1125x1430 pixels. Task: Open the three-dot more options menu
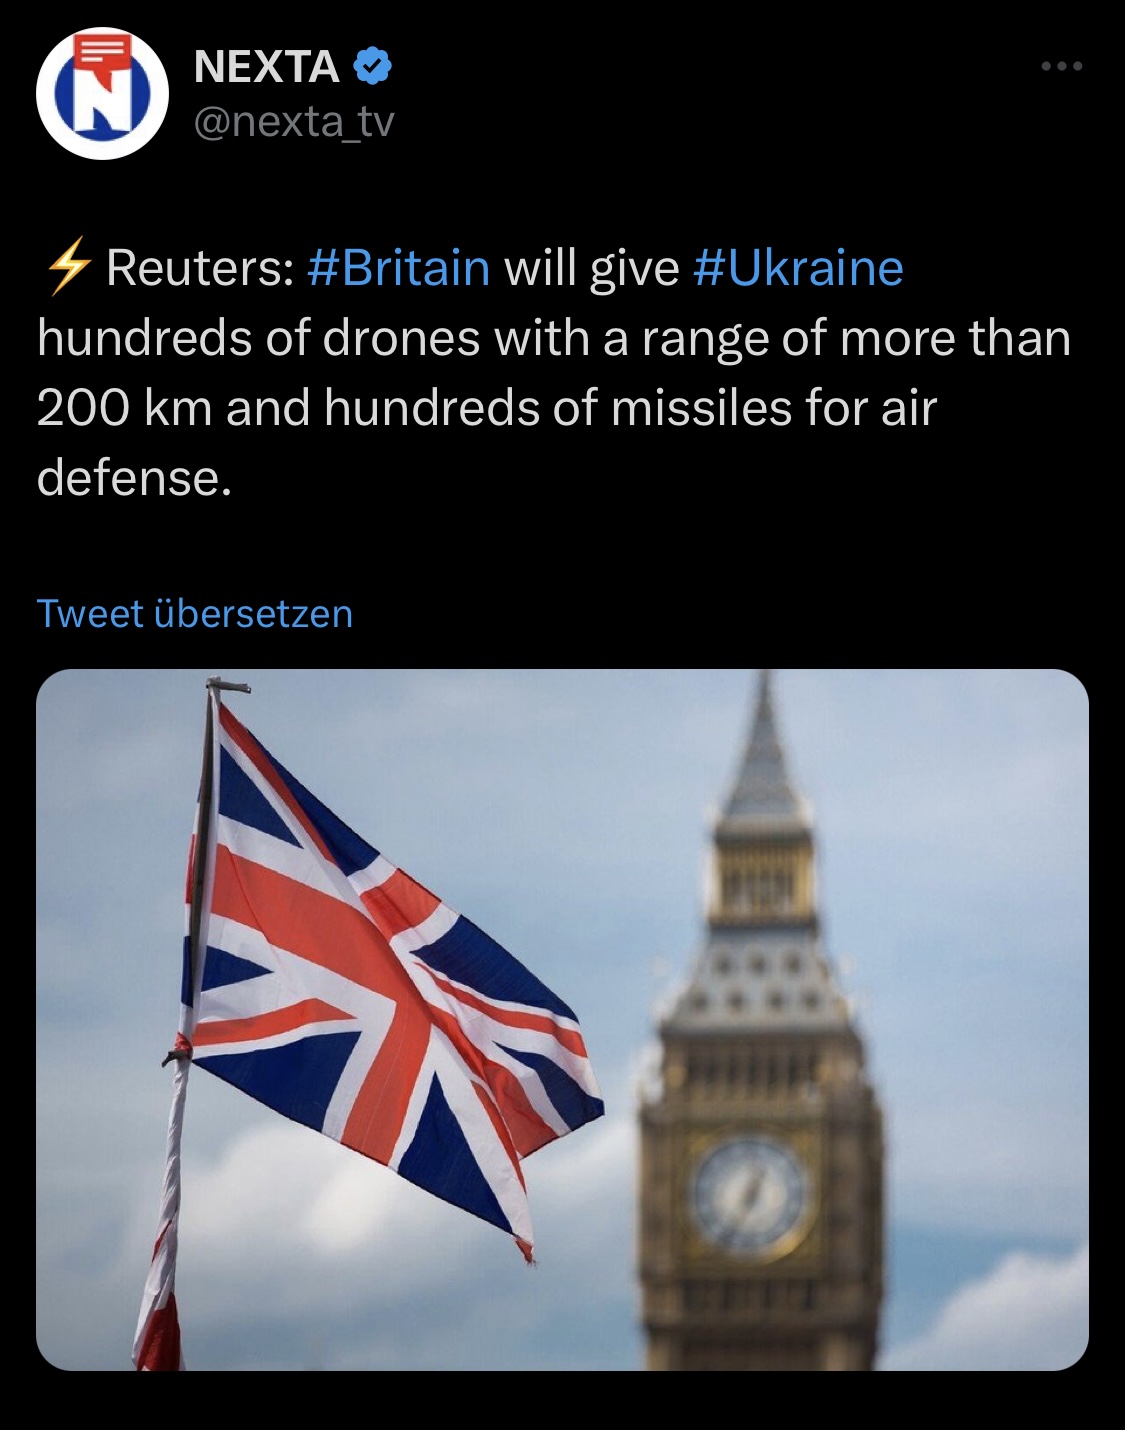[1061, 66]
